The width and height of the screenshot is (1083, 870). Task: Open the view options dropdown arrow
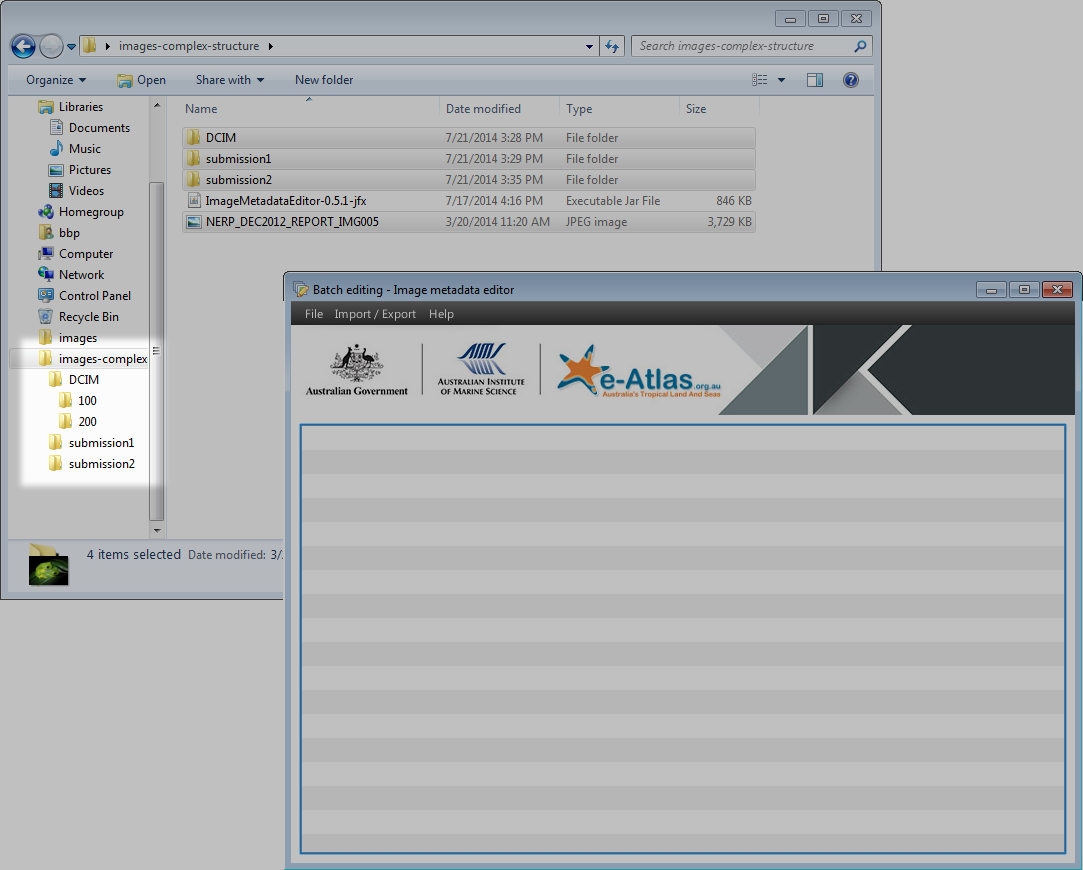[x=781, y=80]
